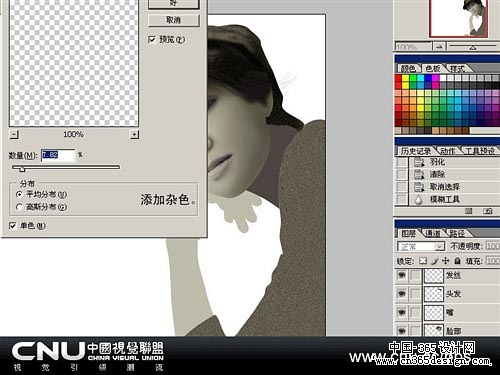Toggle lock transparent pixels icon
This screenshot has height=375, width=500.
pos(423,261)
